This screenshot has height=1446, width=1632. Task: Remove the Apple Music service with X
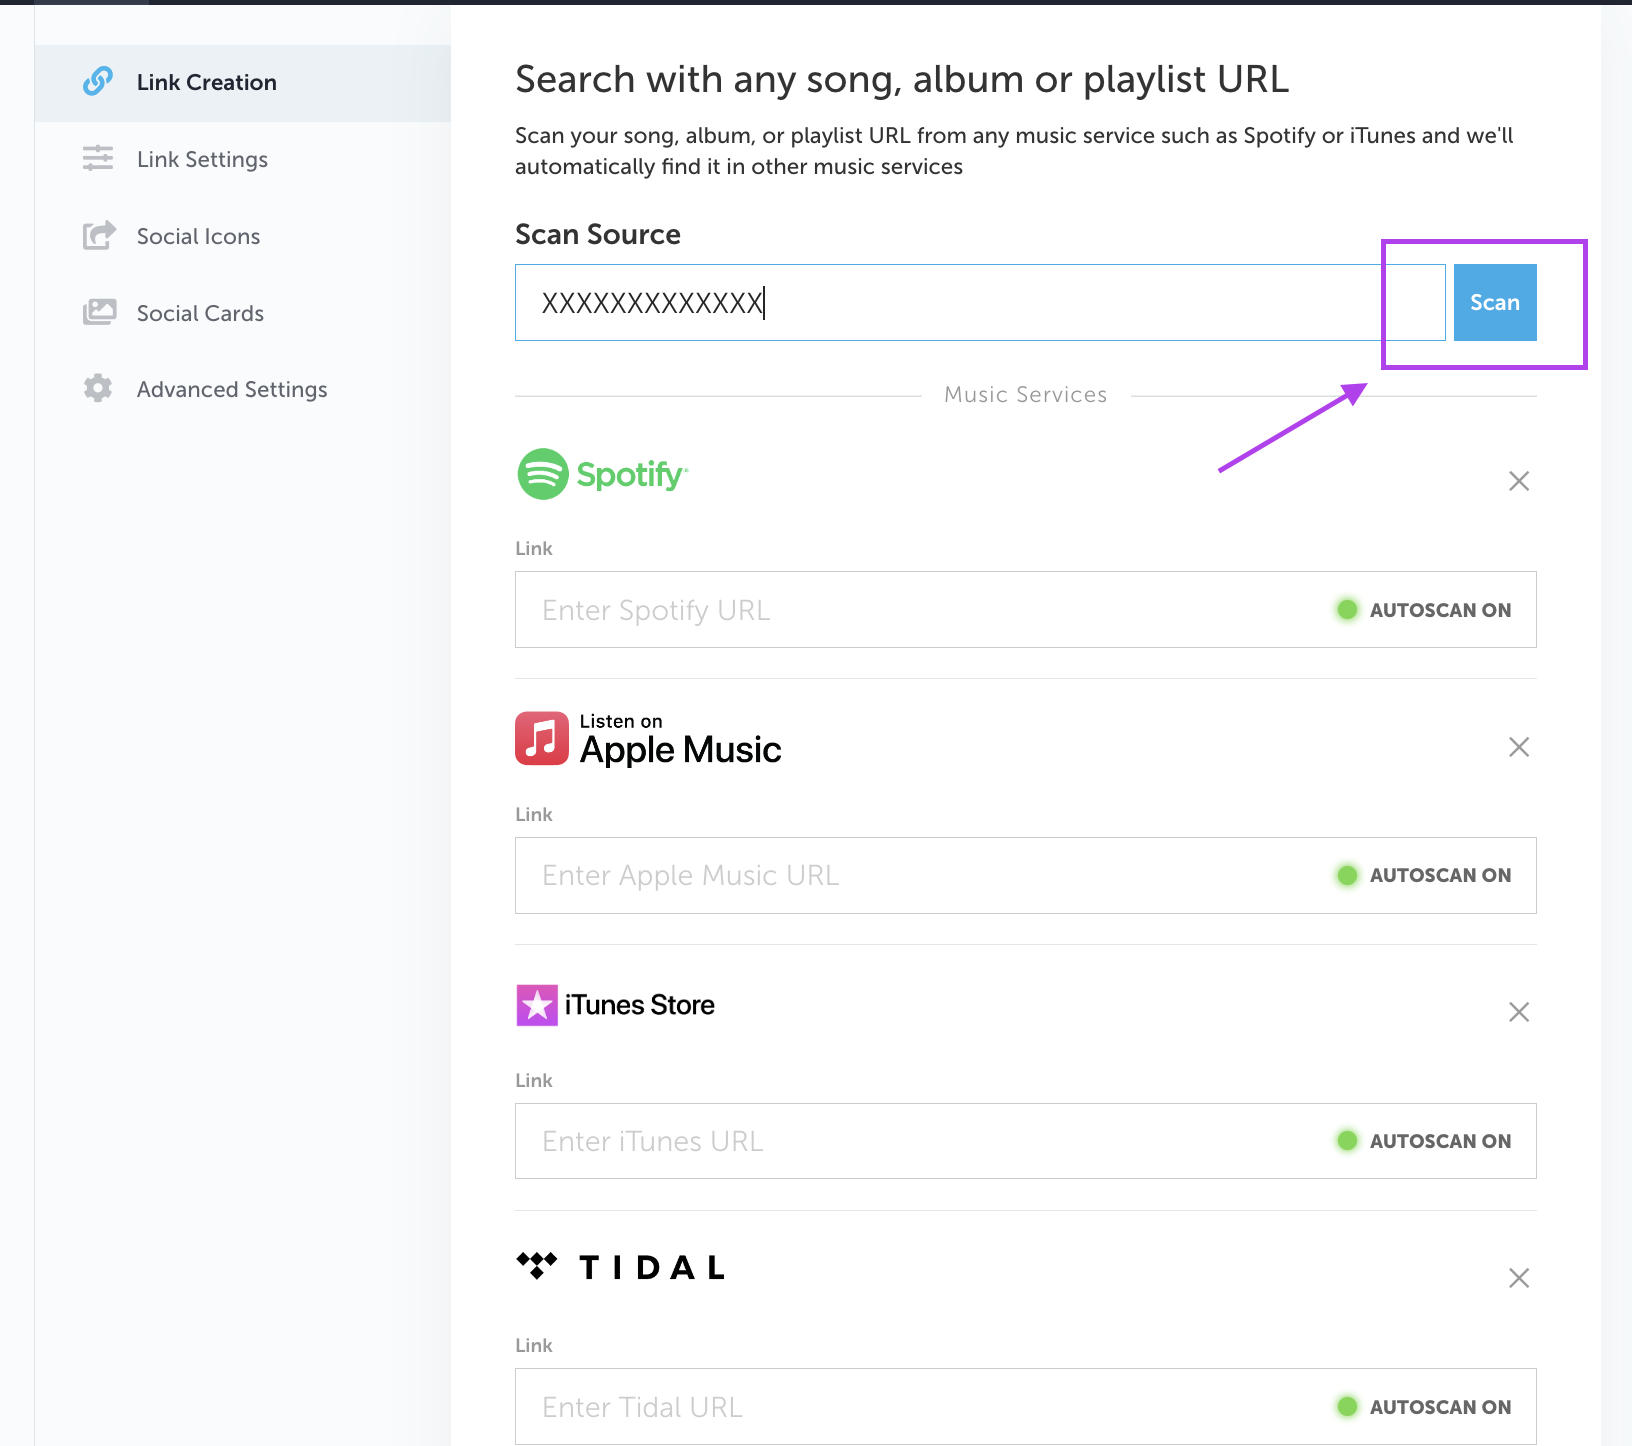click(1519, 747)
